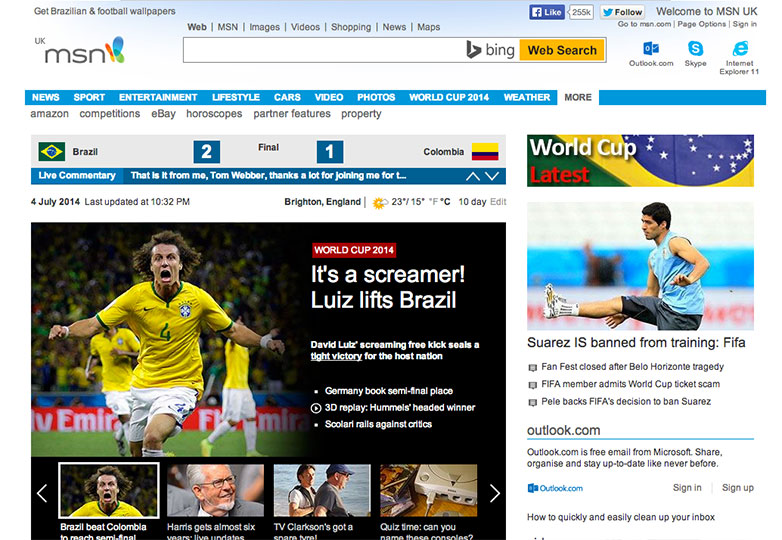Open World Cup Latest banner
The image size is (782, 540).
pyautogui.click(x=640, y=161)
